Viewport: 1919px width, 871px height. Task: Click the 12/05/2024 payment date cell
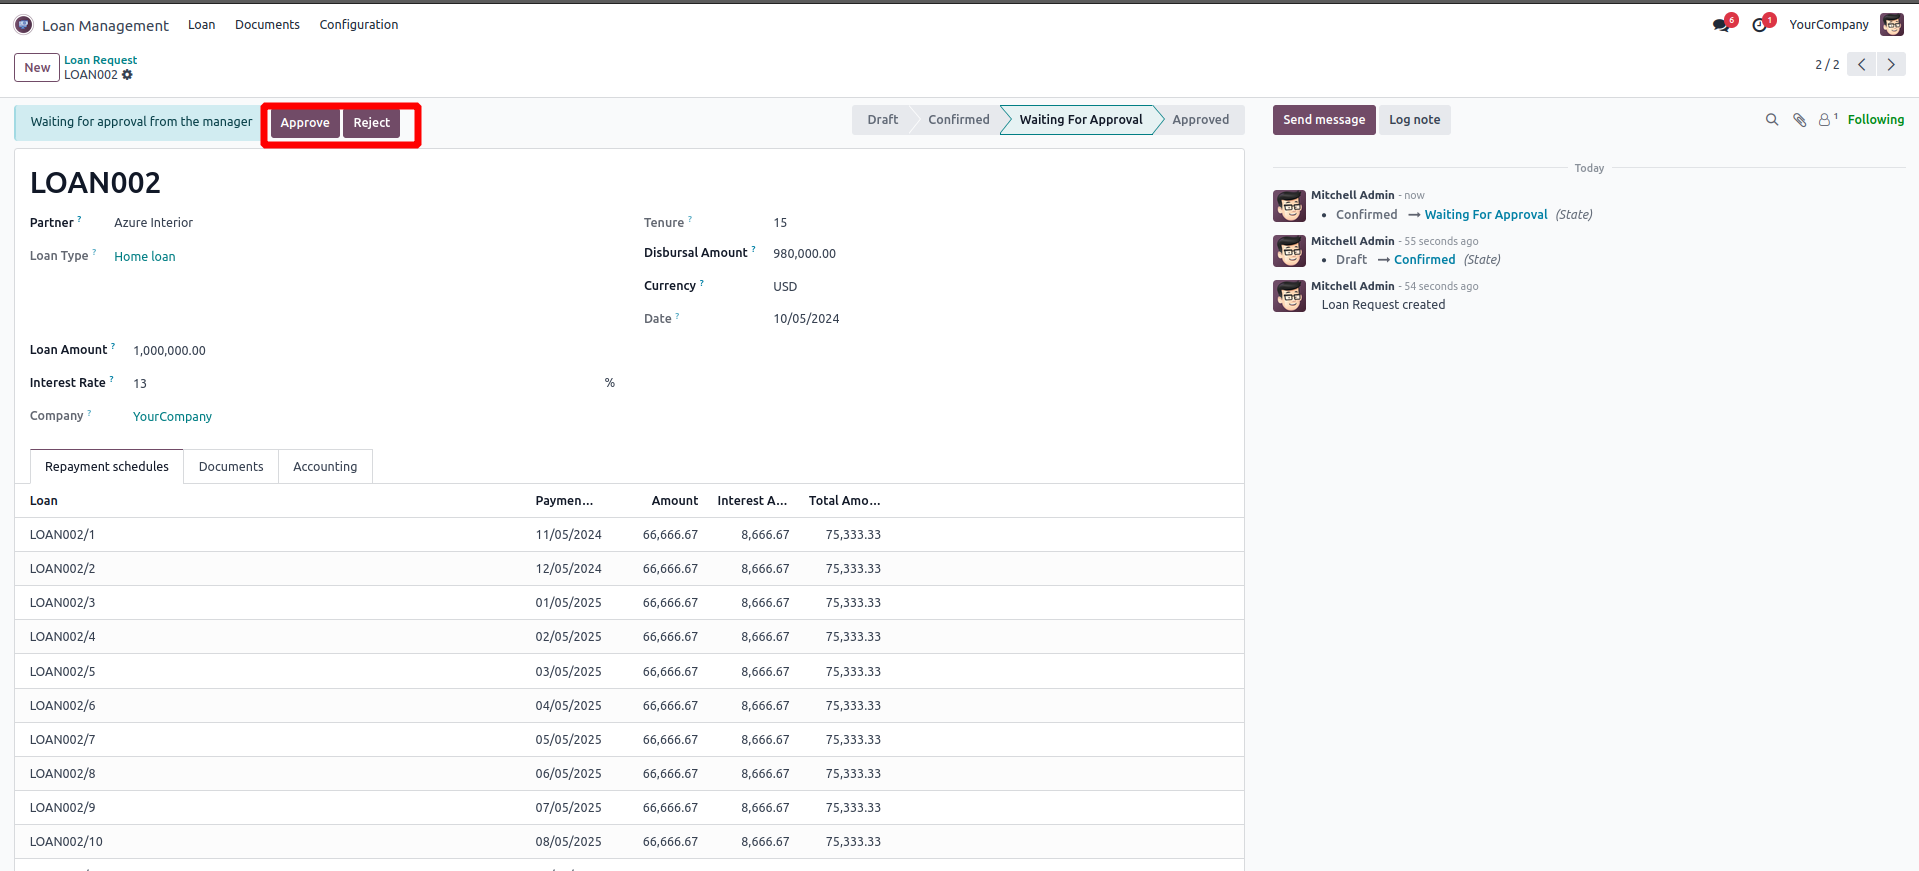coord(568,569)
